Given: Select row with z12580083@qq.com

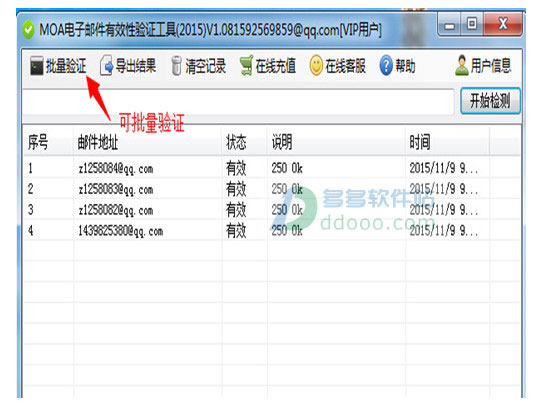Looking at the screenshot, I should (272, 189).
